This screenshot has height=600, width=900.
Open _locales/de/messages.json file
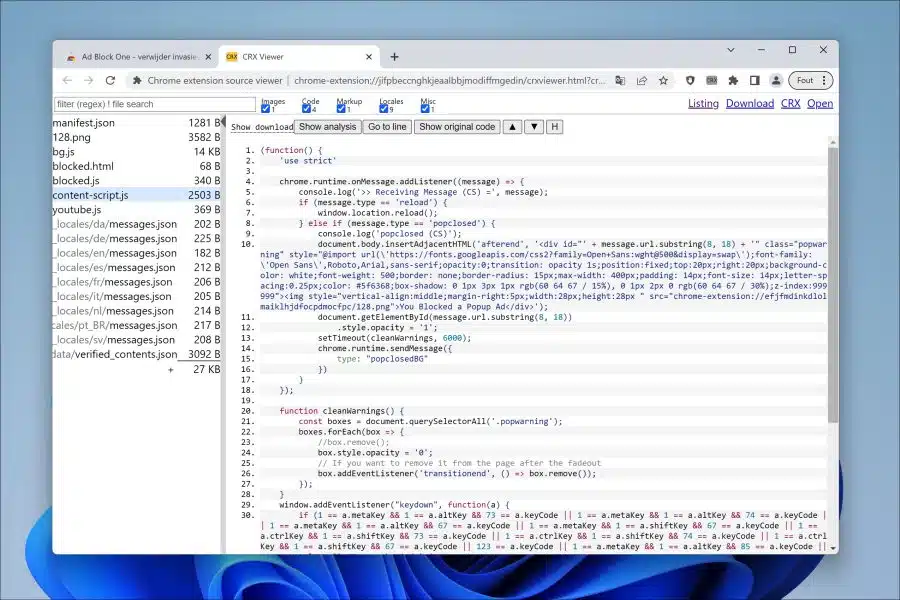(137, 238)
